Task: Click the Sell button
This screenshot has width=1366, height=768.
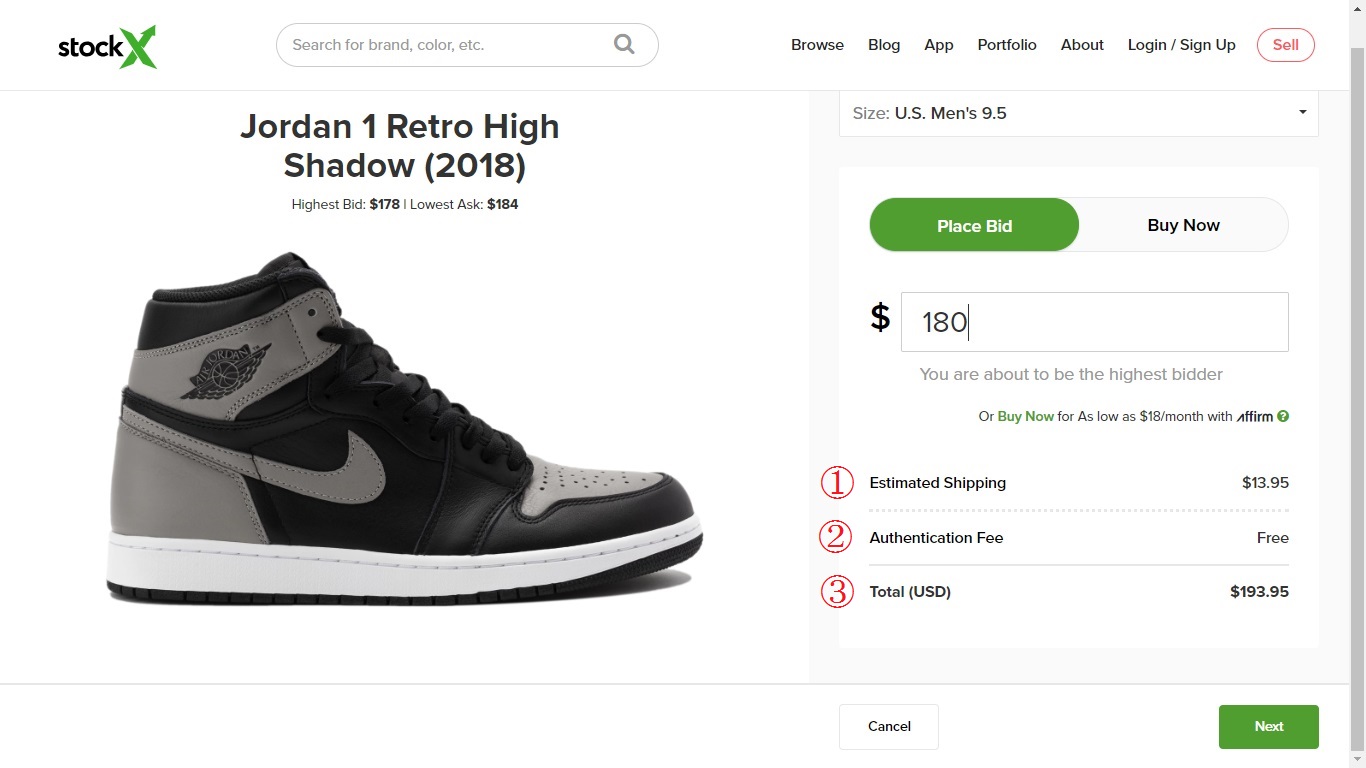Action: [1285, 45]
